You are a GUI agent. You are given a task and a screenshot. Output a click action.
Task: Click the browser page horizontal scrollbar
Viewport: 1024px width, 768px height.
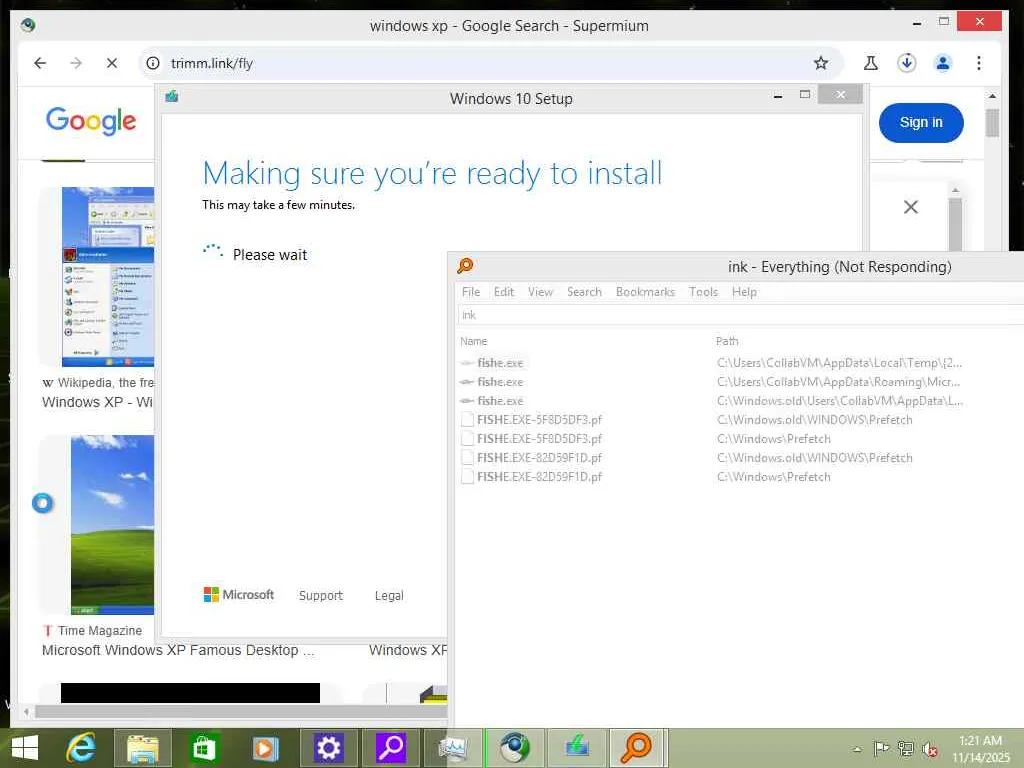240,711
